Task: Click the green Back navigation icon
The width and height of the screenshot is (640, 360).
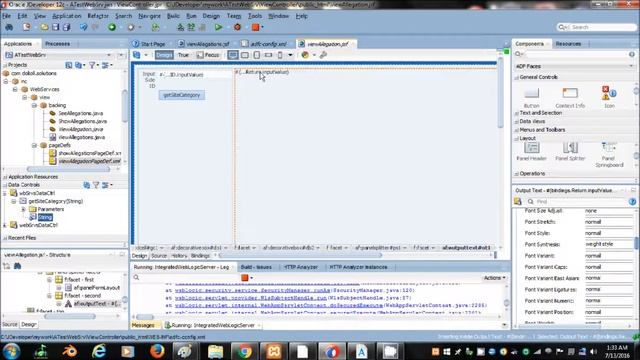Action: pos(112,27)
